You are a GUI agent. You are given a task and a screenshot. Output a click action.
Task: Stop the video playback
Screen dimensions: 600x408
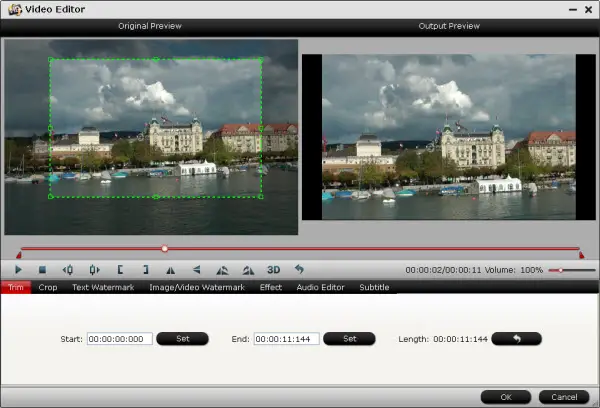(43, 270)
